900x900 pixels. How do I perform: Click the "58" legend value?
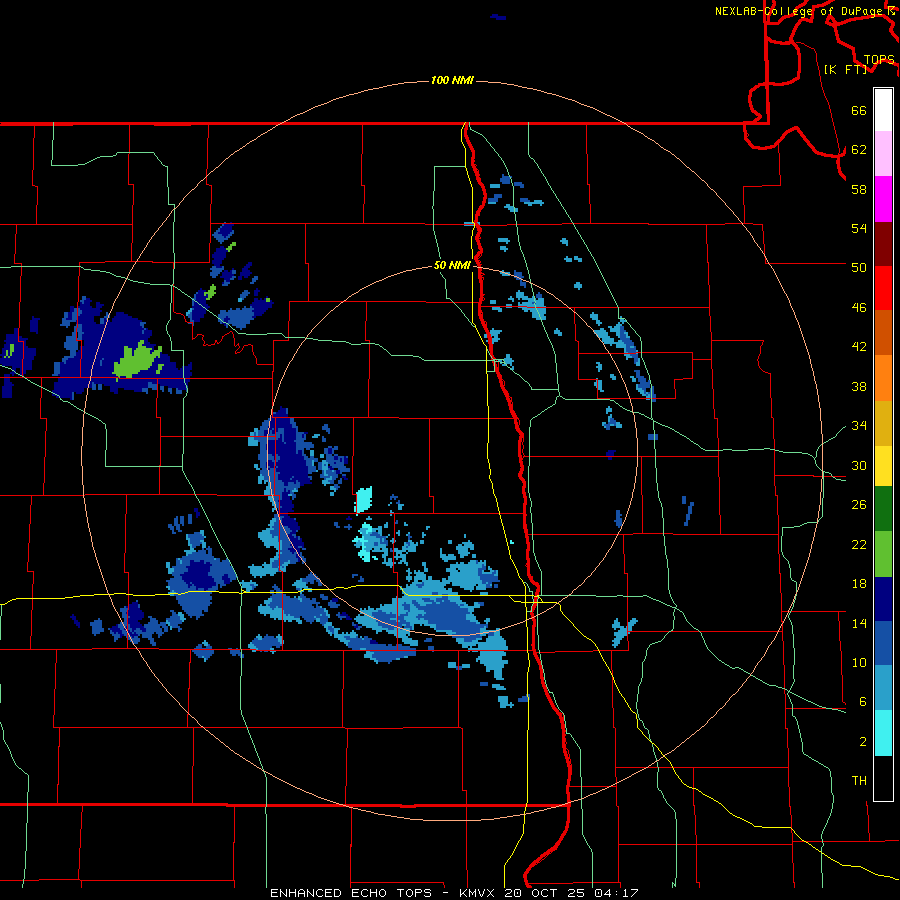click(x=859, y=189)
